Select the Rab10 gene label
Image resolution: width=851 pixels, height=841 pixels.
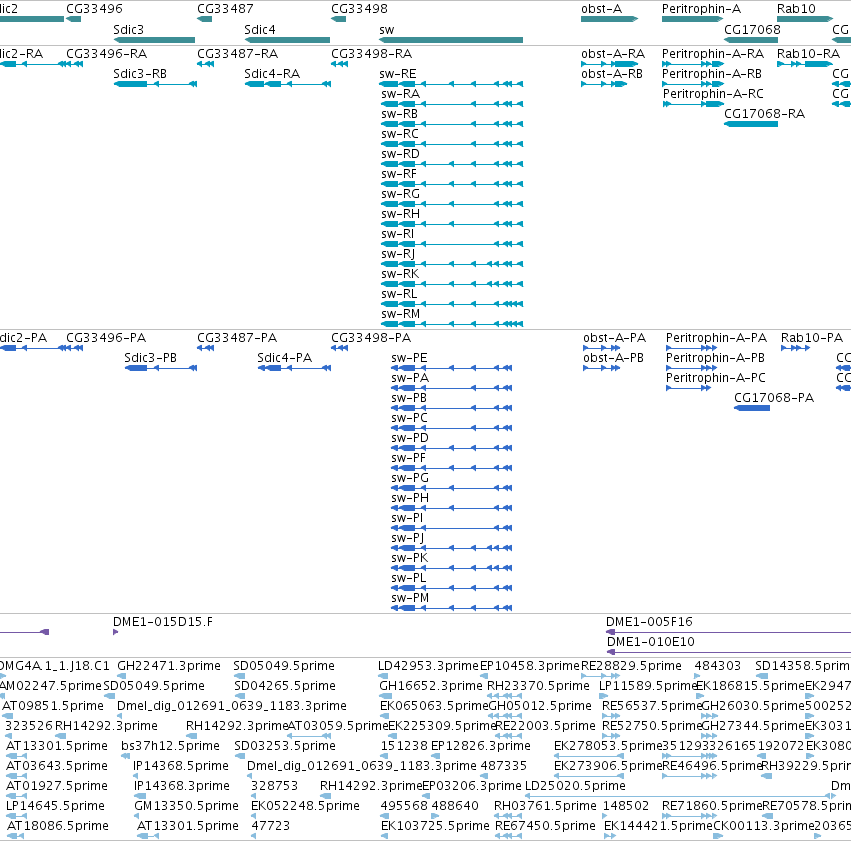click(796, 9)
